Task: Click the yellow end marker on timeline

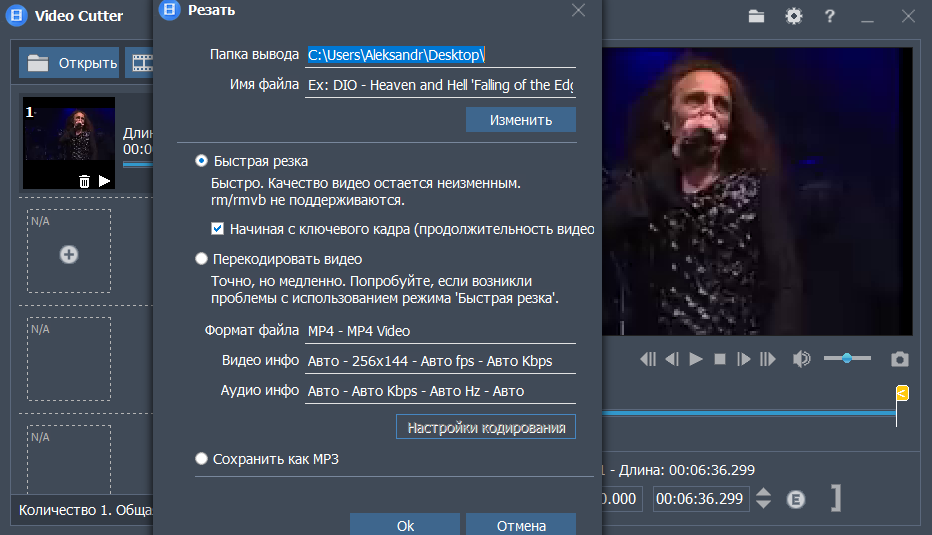Action: point(902,393)
